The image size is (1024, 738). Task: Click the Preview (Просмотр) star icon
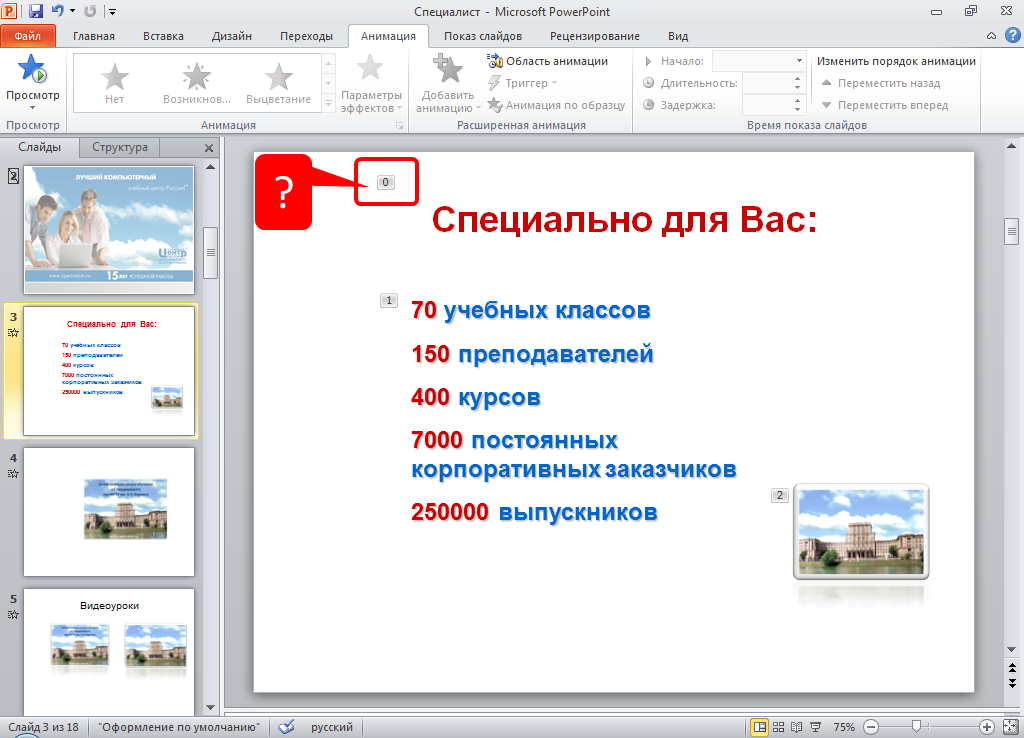[x=33, y=72]
